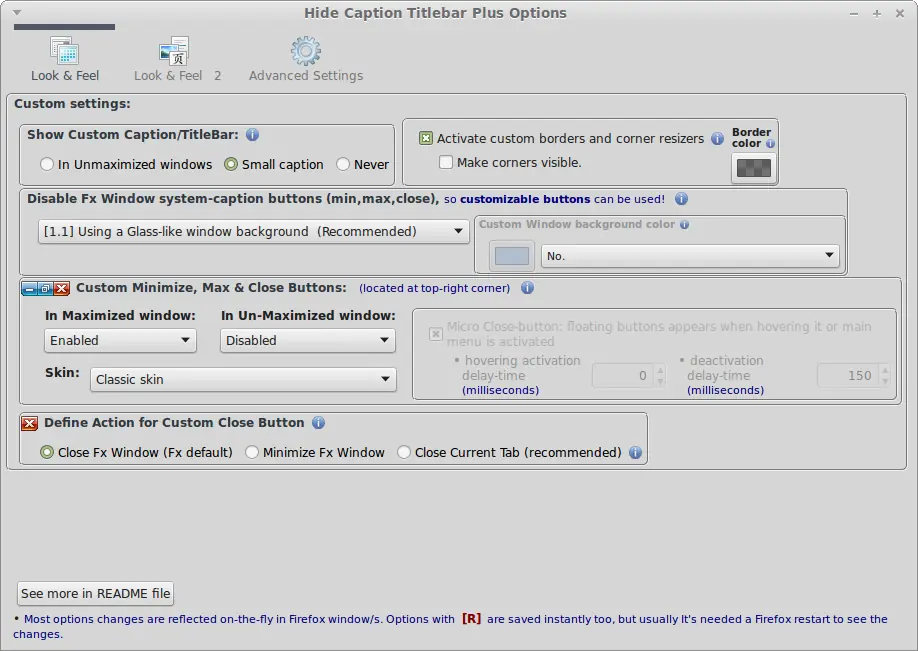The height and width of the screenshot is (651, 918).
Task: Click the deactivation delay-time field showing 150
Action: coord(847,376)
